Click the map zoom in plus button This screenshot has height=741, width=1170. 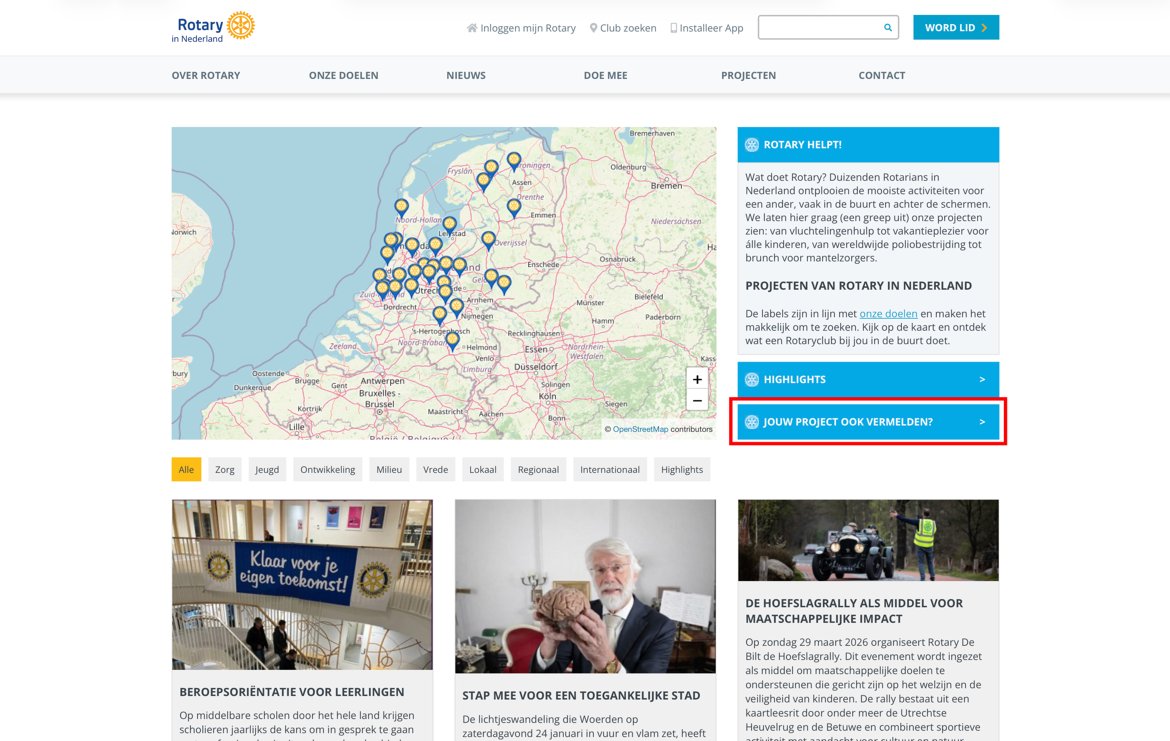[x=697, y=379]
